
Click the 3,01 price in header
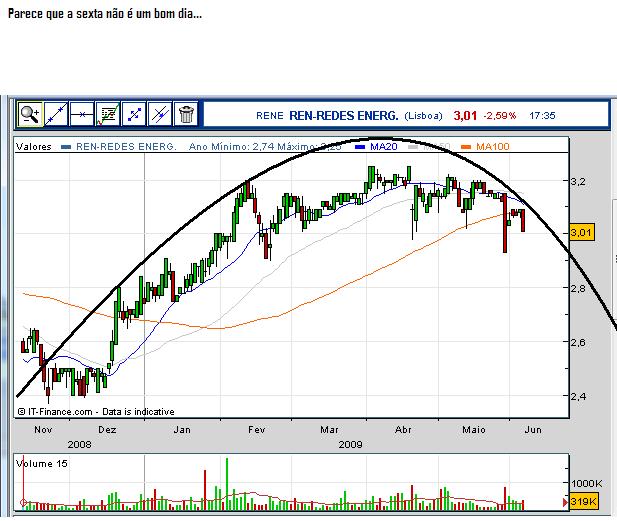pos(465,116)
